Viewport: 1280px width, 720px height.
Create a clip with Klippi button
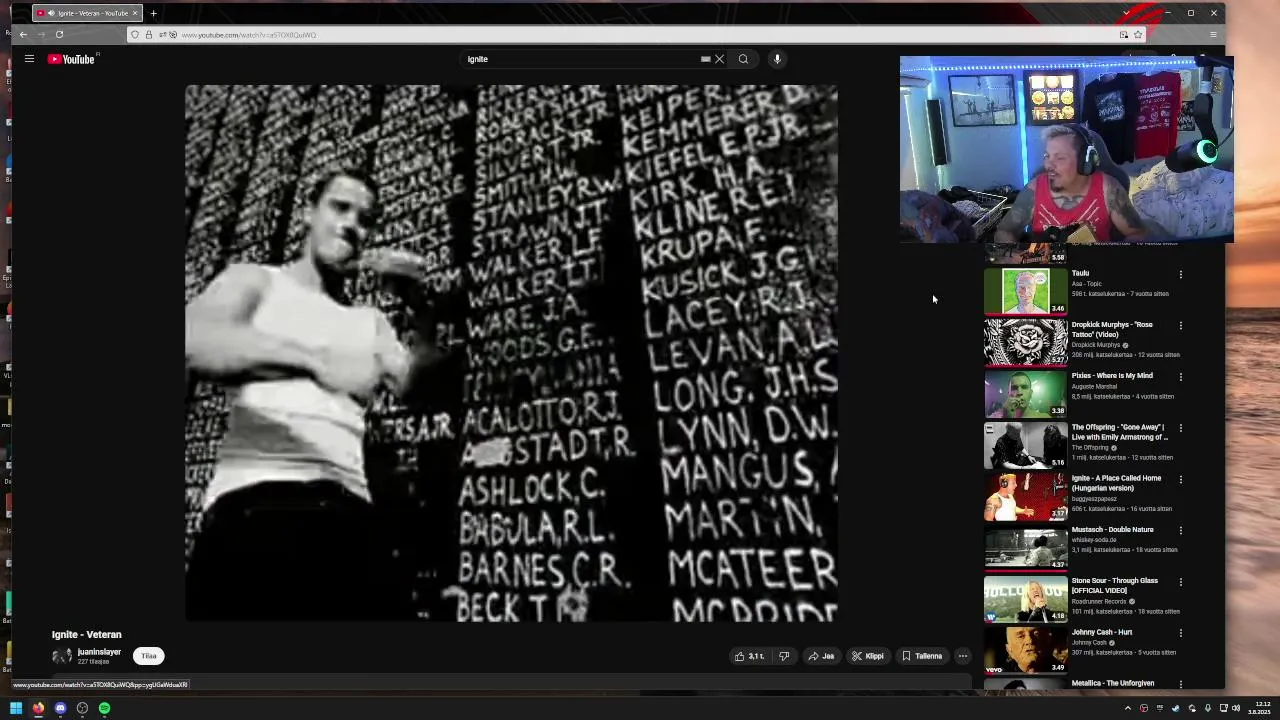click(867, 656)
